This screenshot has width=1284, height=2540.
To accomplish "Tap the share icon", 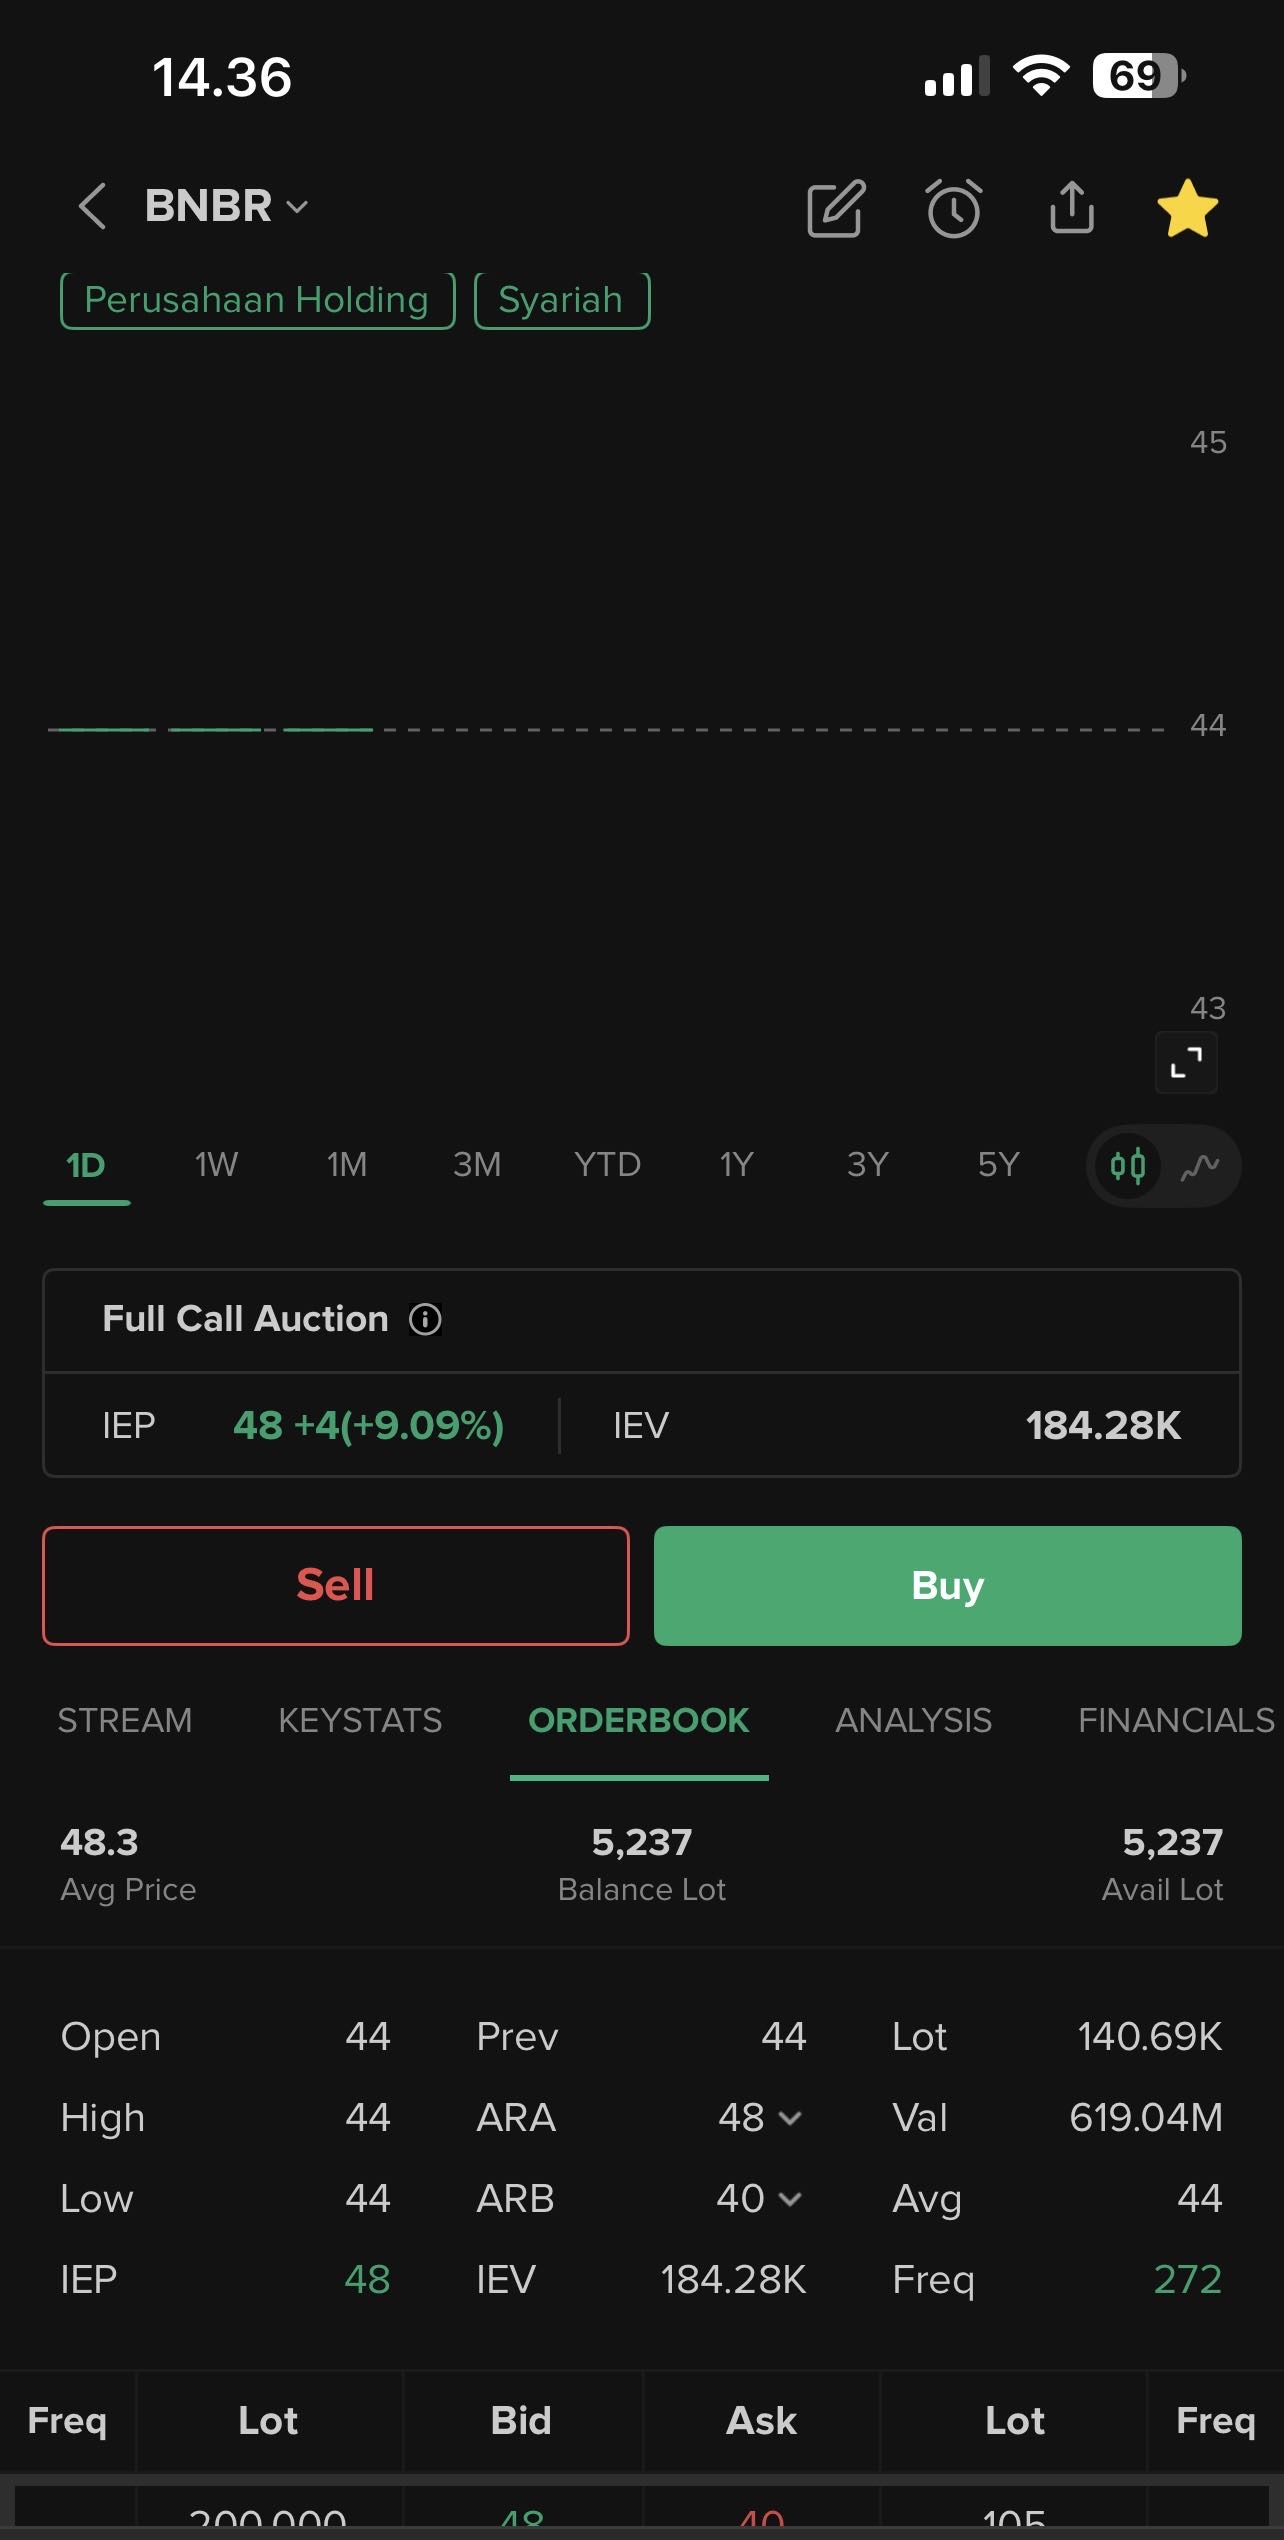I will coord(1072,208).
